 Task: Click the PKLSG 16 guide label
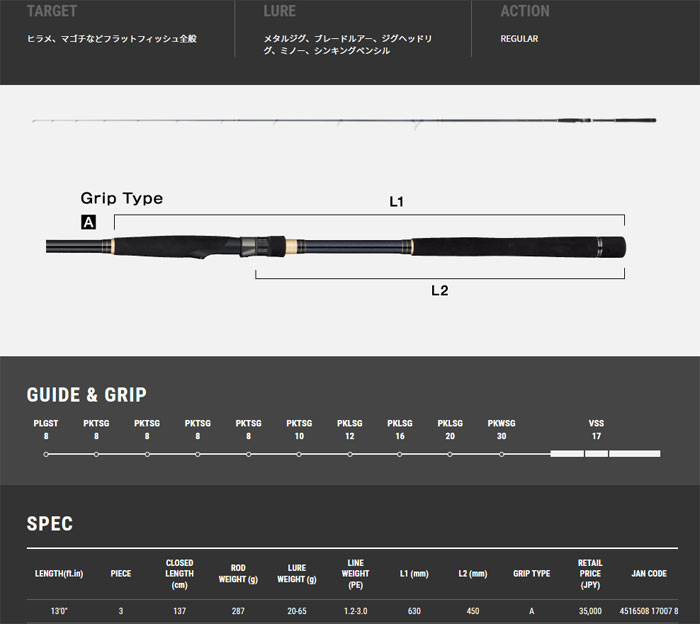point(400,429)
